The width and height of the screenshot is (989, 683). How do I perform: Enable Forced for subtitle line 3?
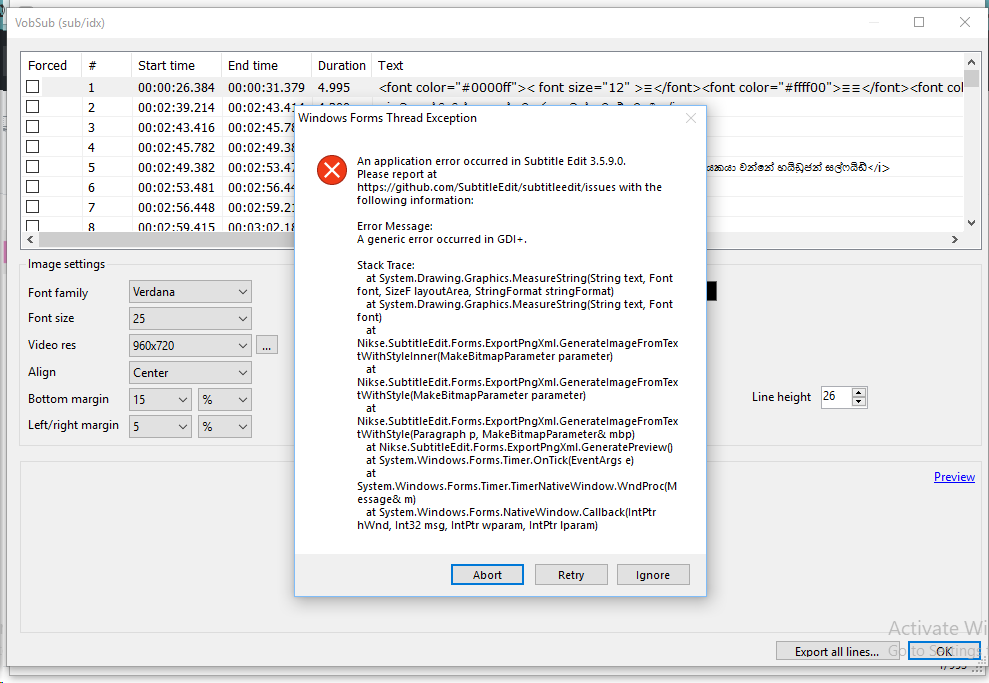[33, 125]
